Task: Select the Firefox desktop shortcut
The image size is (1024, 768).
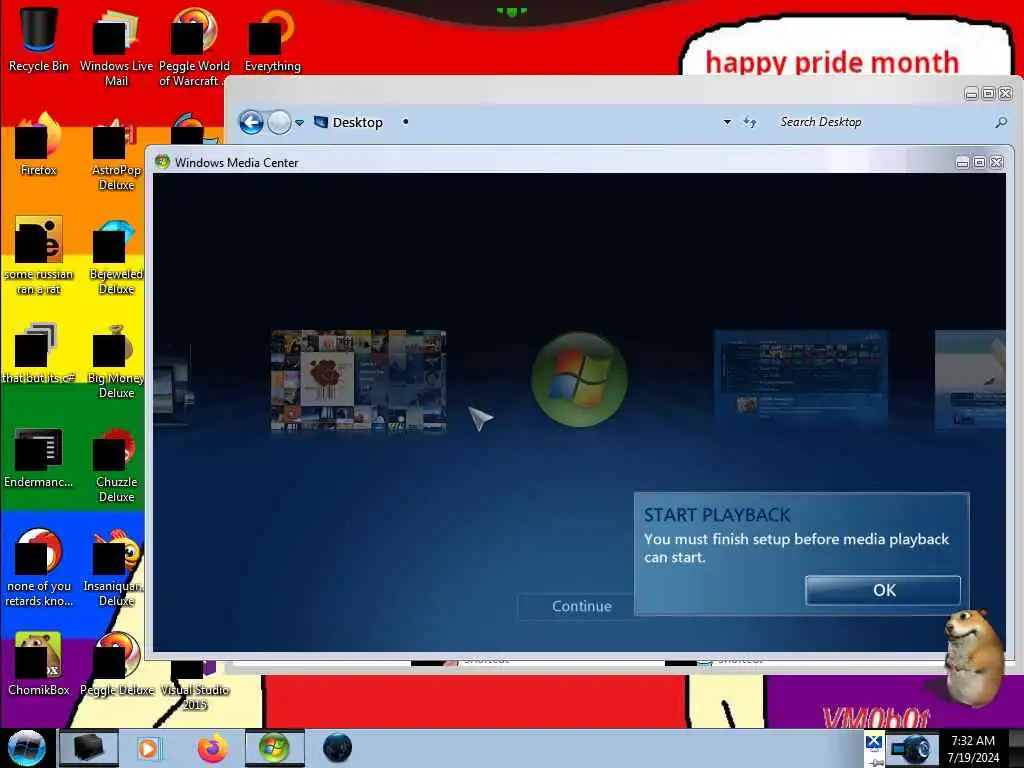Action: click(x=38, y=144)
